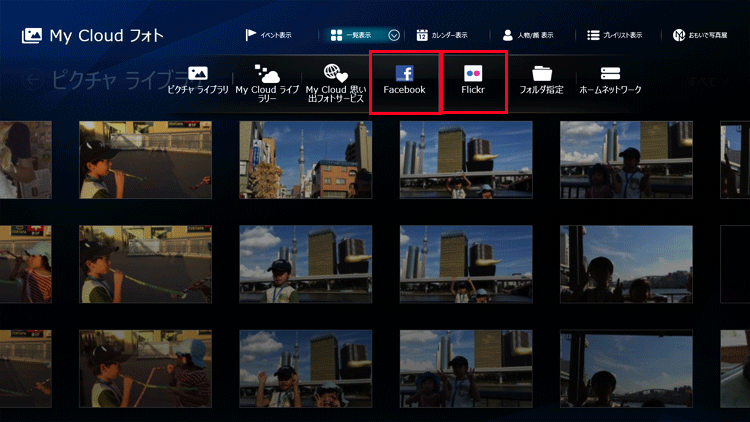Switch to イベント表示 flag view

[268, 35]
